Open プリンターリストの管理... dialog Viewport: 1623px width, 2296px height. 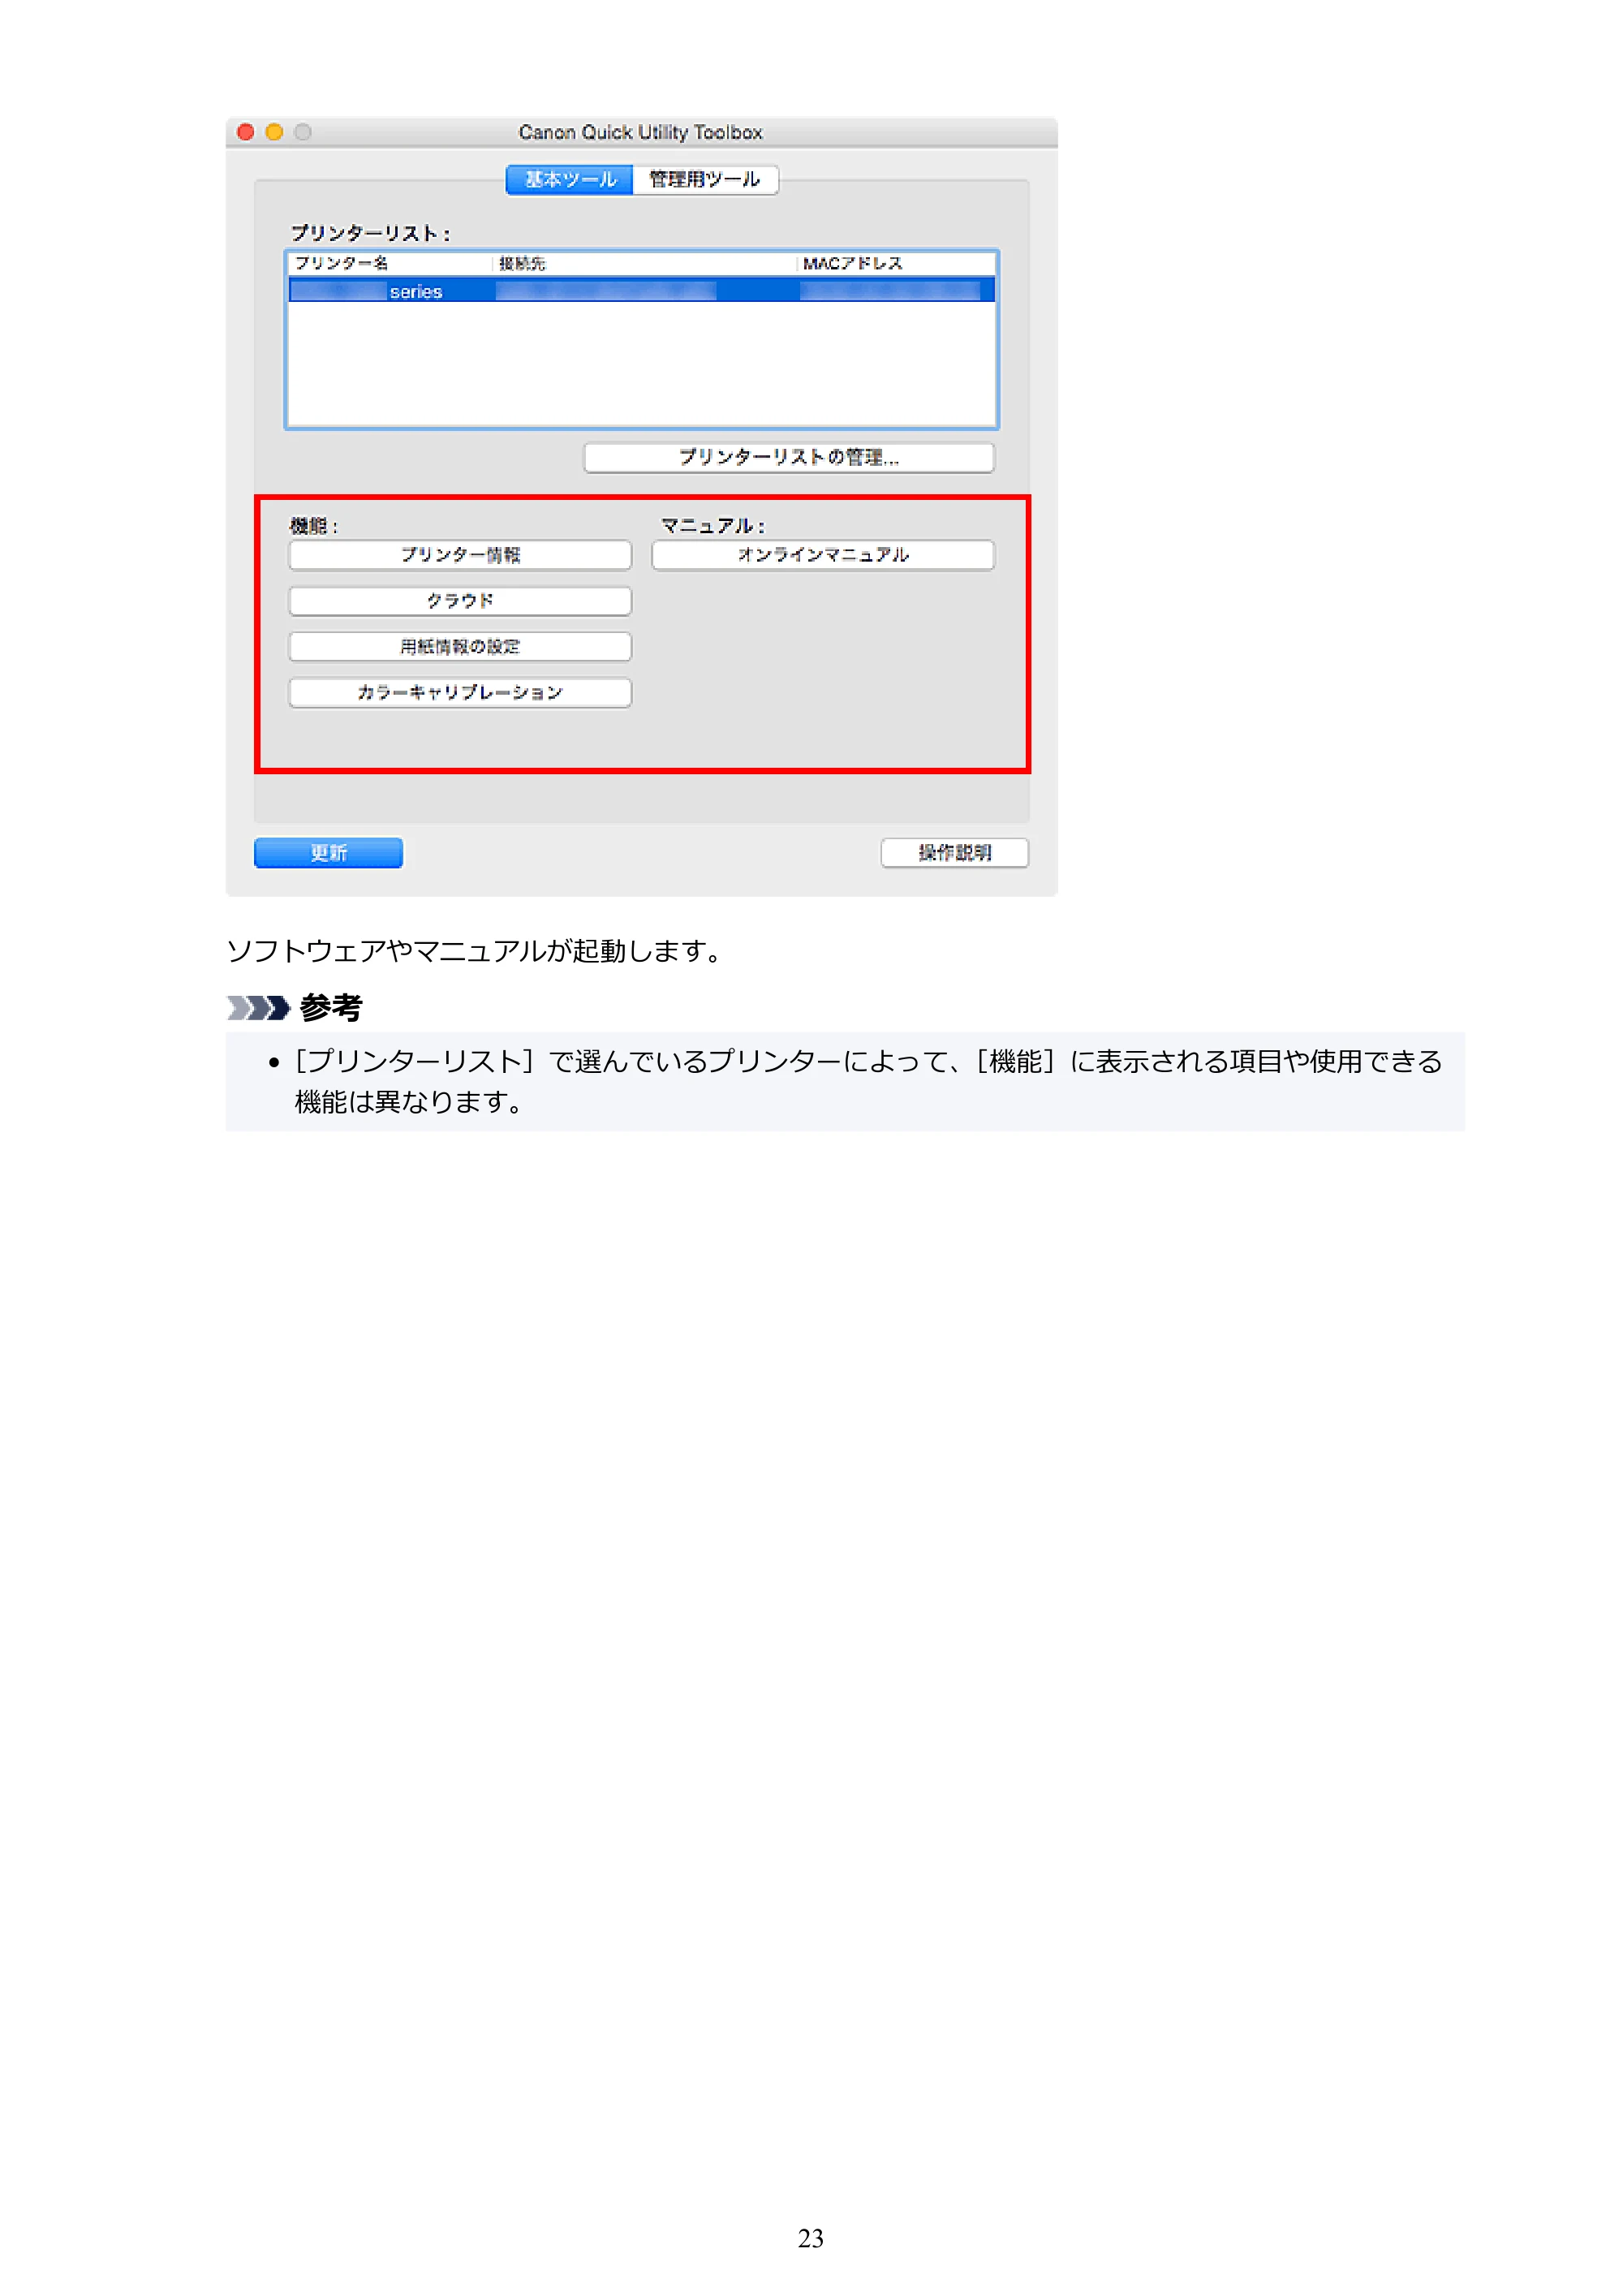[789, 457]
